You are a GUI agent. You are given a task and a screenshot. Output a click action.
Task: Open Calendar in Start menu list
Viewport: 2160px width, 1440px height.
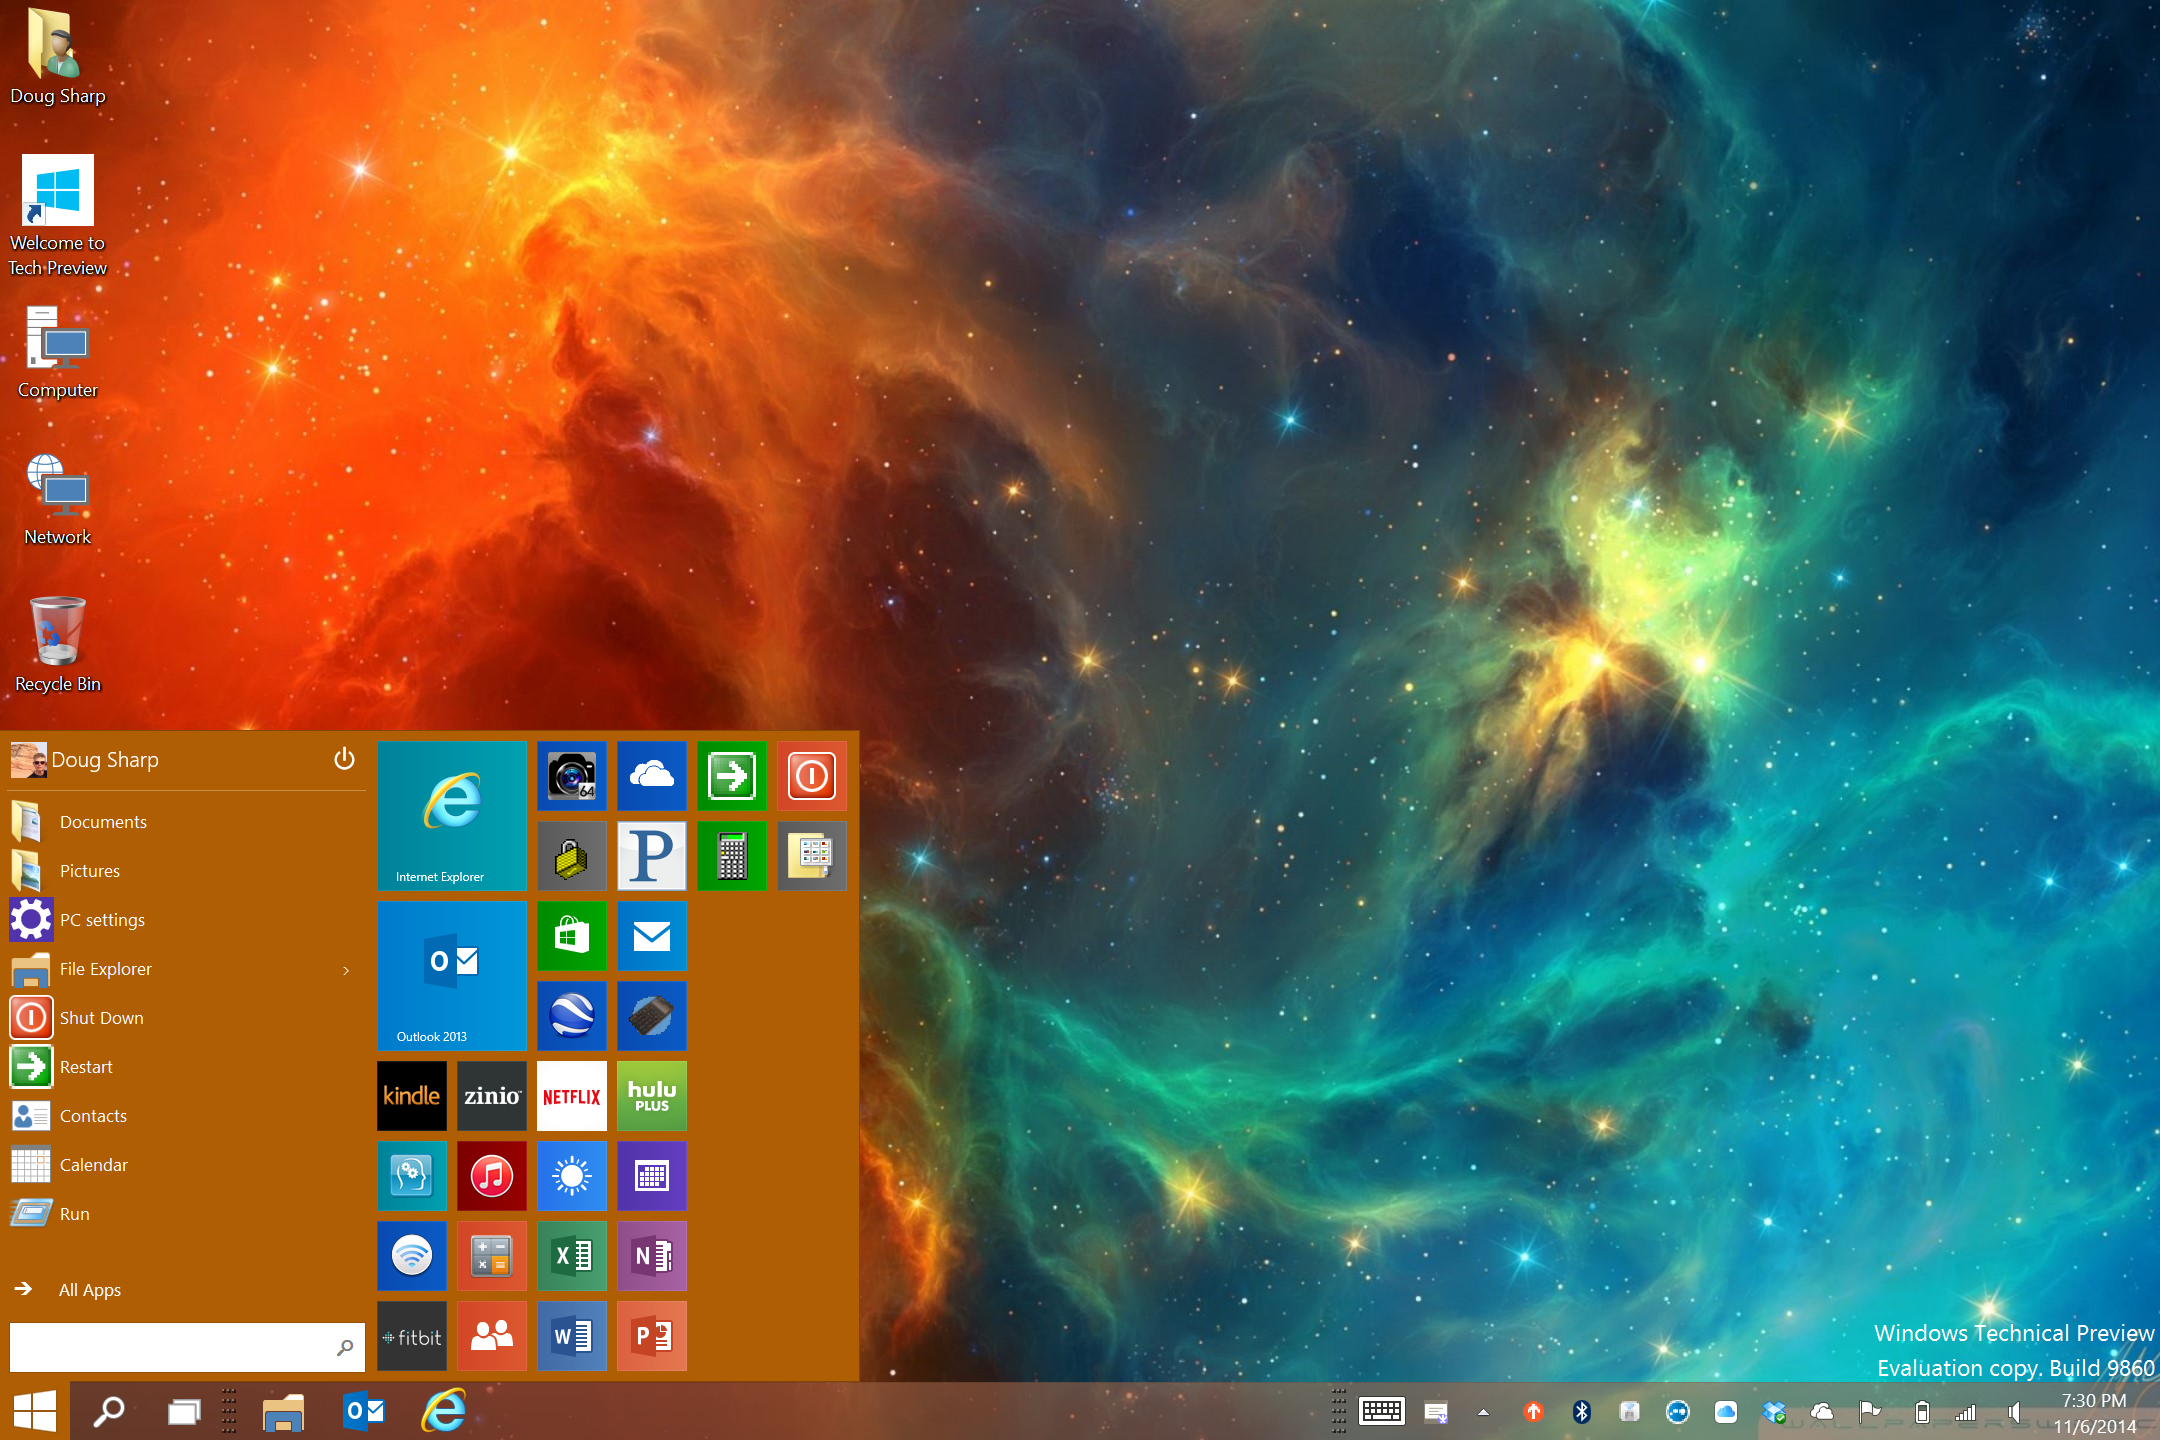[186, 1165]
